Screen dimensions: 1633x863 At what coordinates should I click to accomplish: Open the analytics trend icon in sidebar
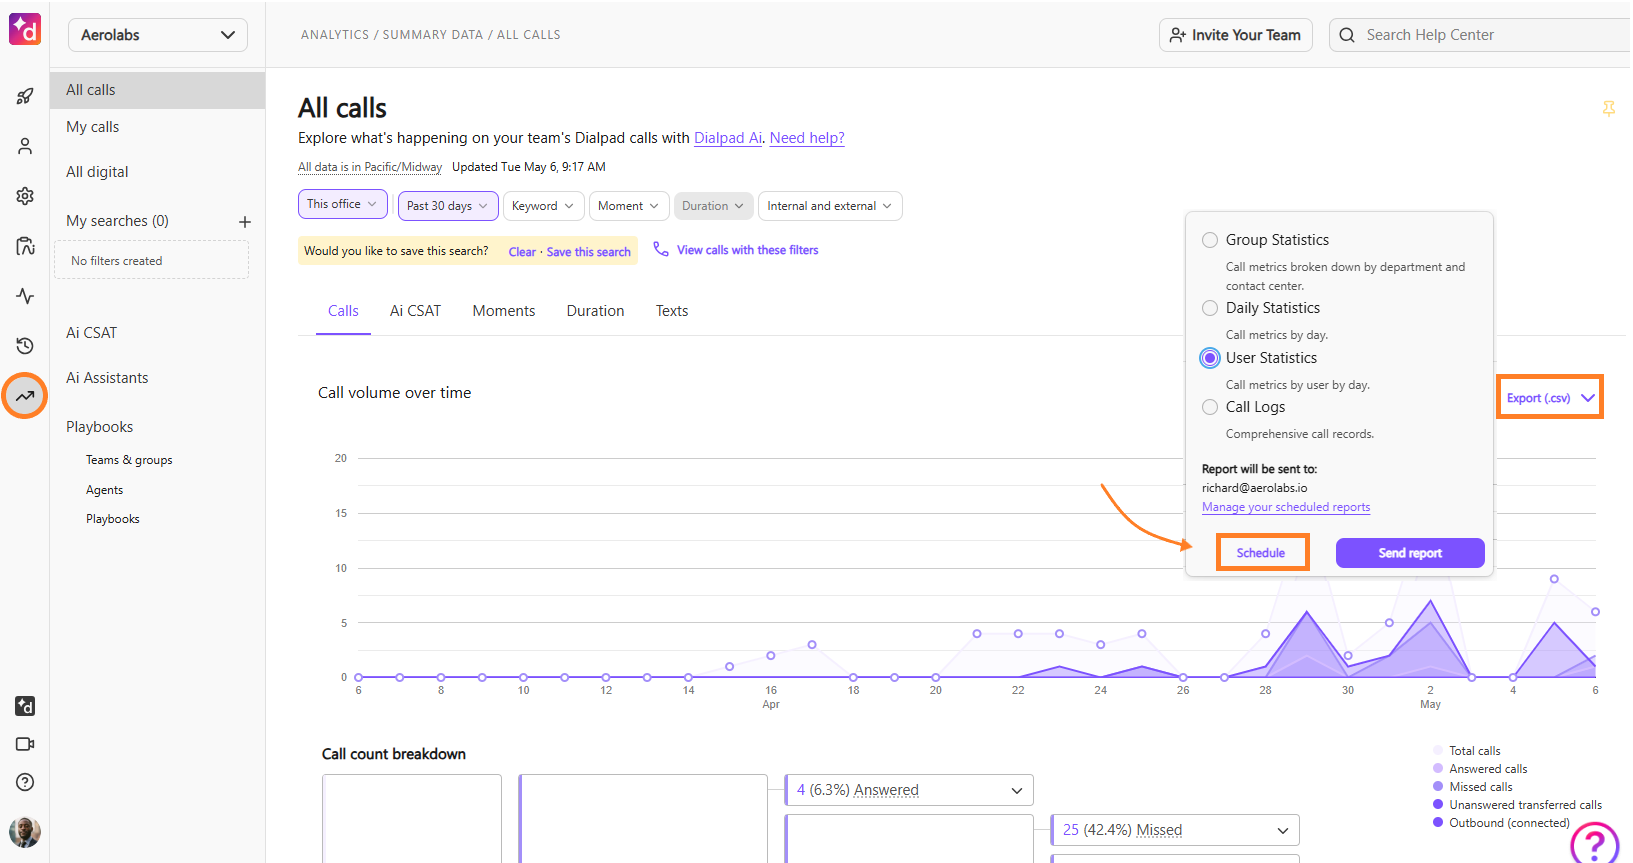point(25,396)
